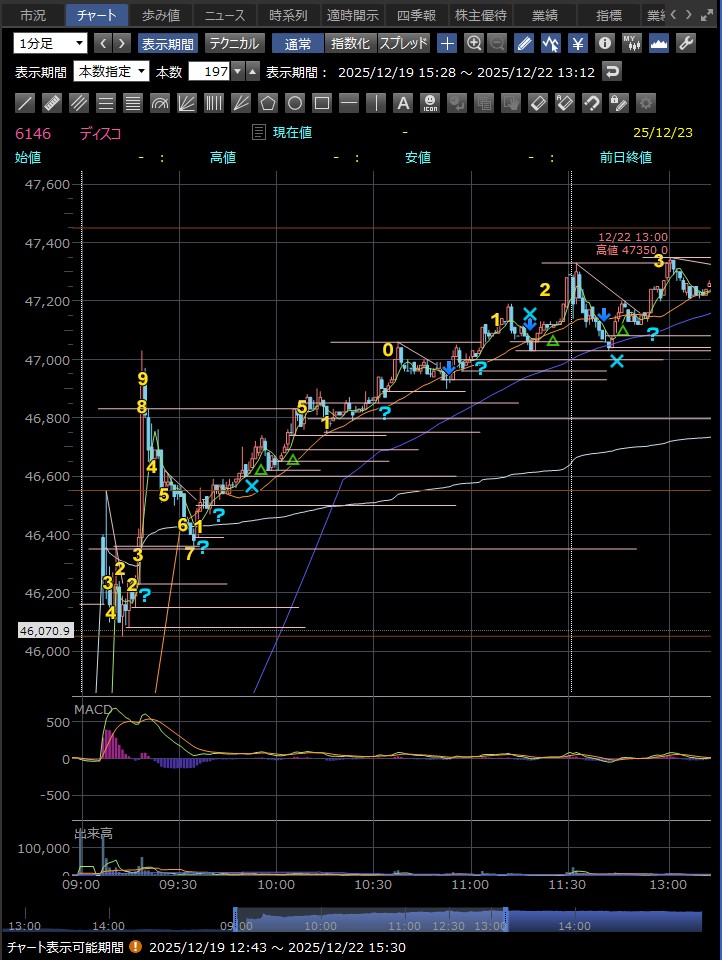Toggle 指数化 indexed chart mode
This screenshot has height=960, width=722.
click(350, 43)
